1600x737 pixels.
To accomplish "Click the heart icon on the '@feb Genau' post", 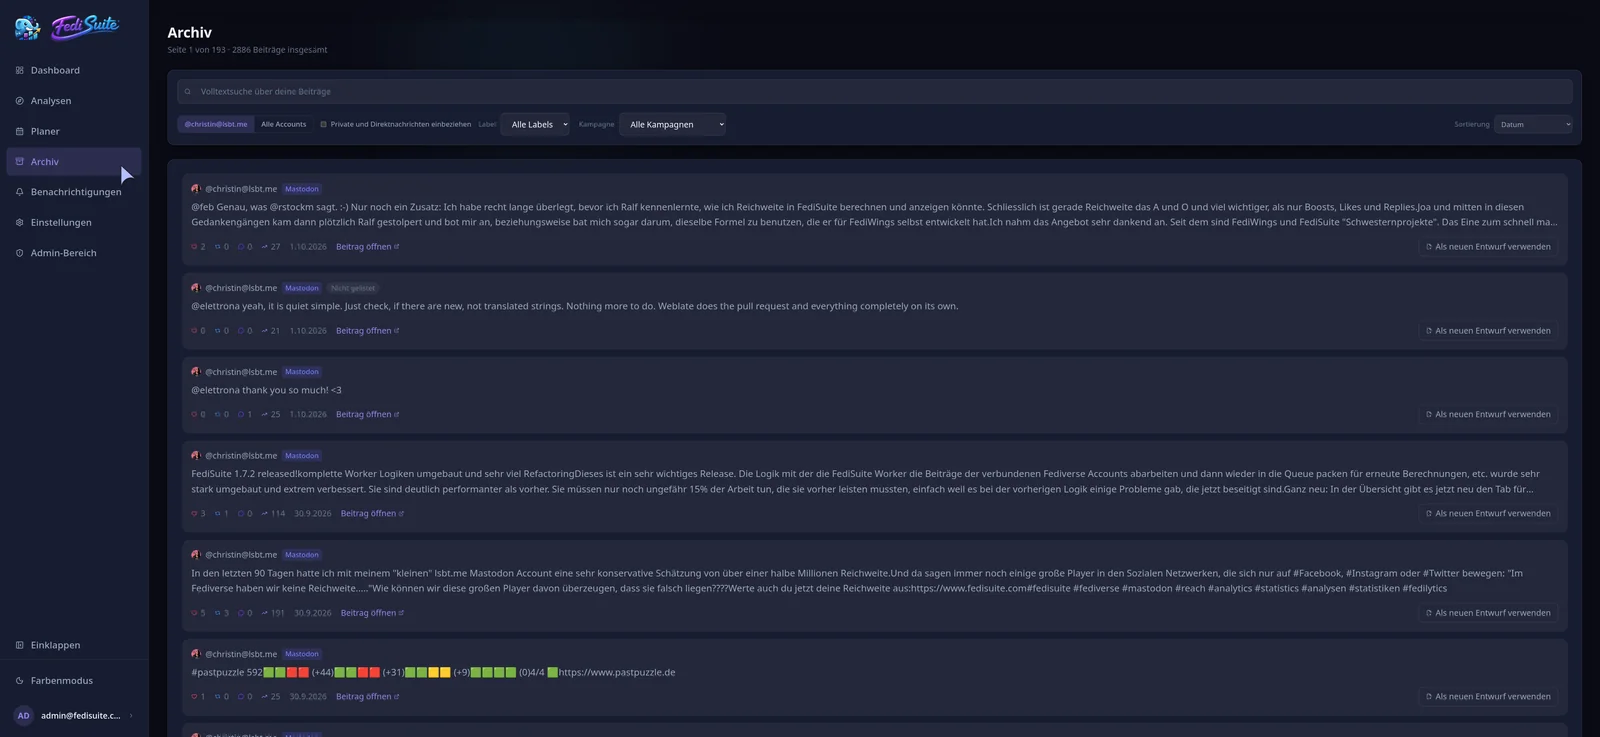I will (194, 247).
